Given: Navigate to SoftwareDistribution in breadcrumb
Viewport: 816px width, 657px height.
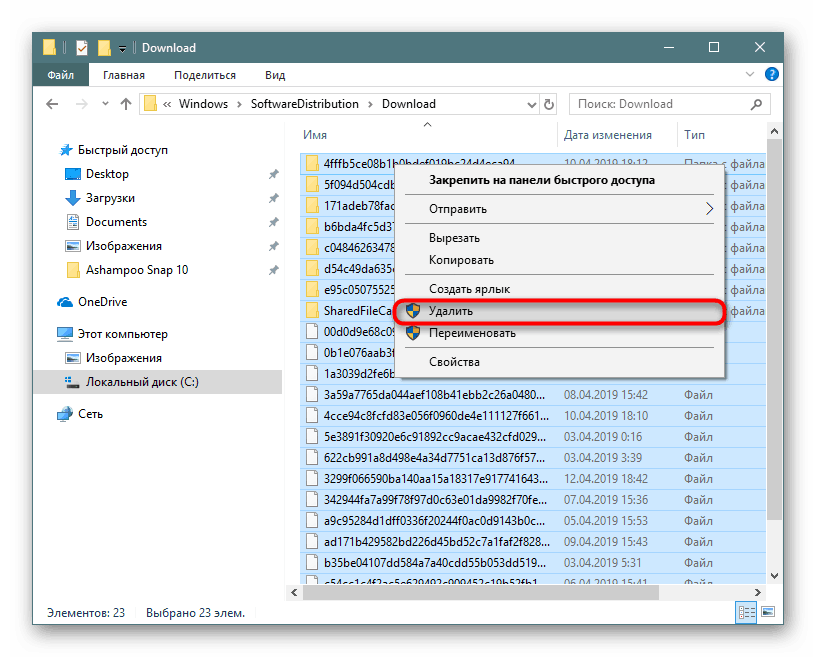Looking at the screenshot, I should 304,104.
